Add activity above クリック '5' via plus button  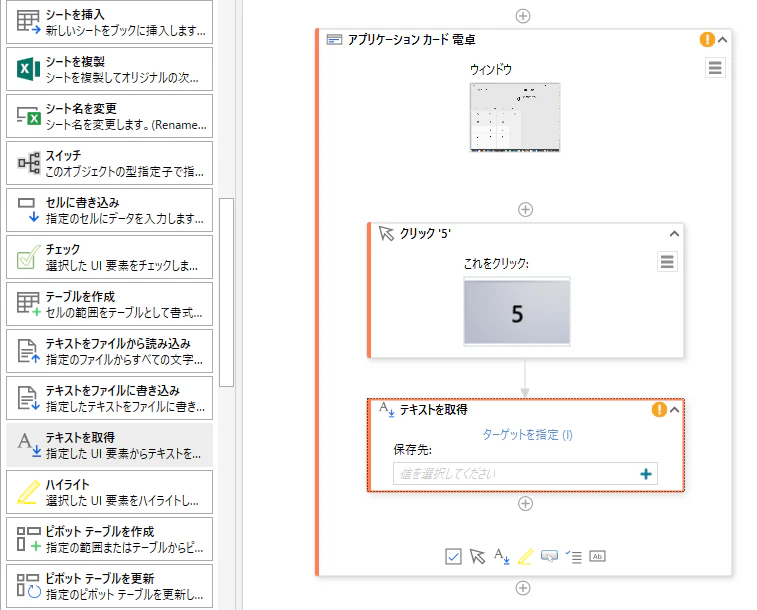[525, 209]
